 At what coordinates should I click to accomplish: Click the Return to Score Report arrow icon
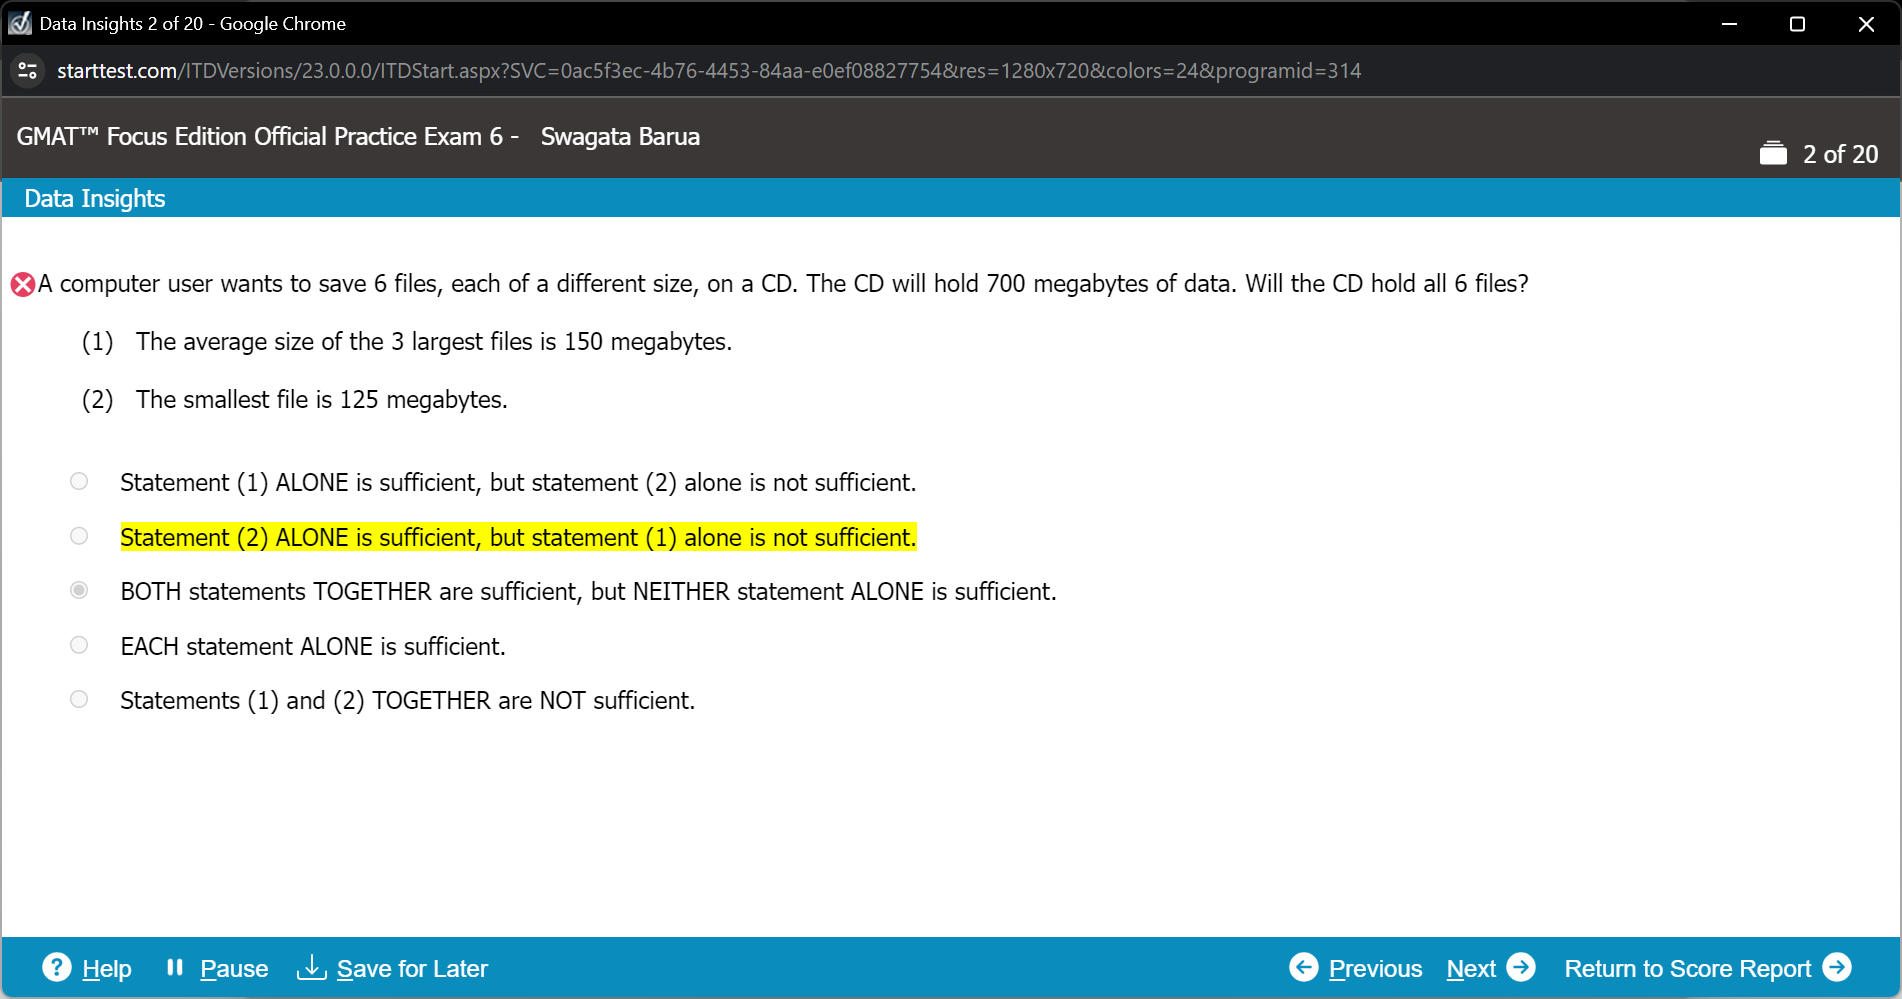tap(1839, 967)
